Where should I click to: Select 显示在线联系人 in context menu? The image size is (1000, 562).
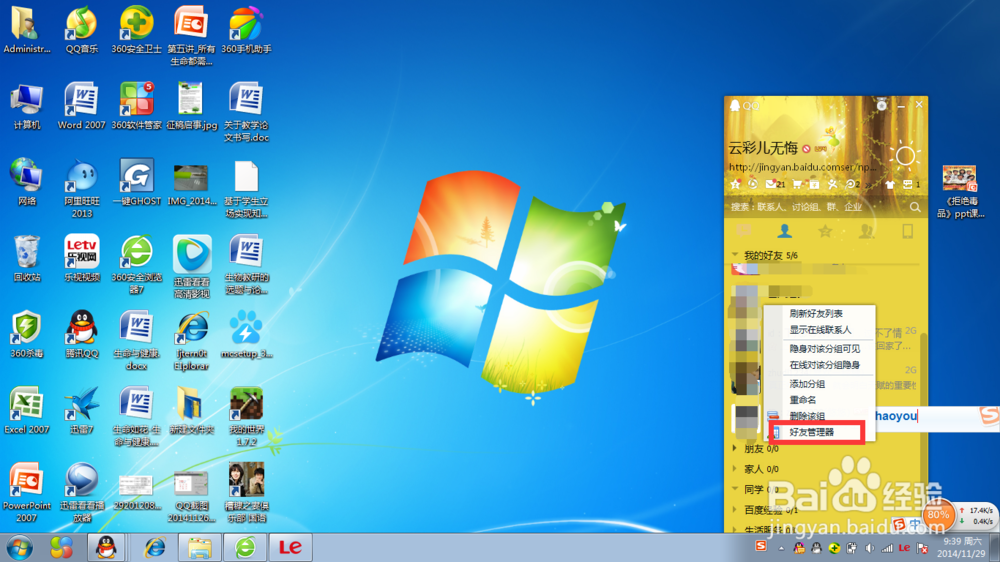(x=820, y=330)
